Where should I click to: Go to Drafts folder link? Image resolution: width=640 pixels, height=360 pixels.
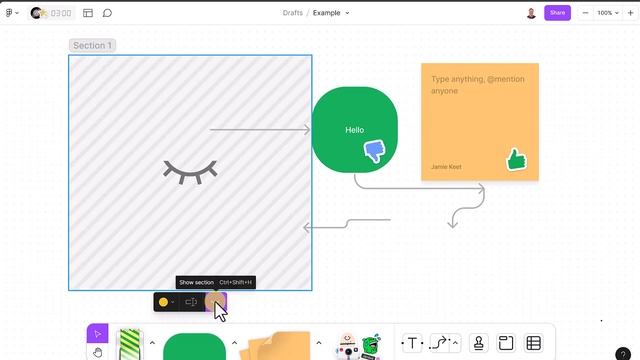coord(293,13)
